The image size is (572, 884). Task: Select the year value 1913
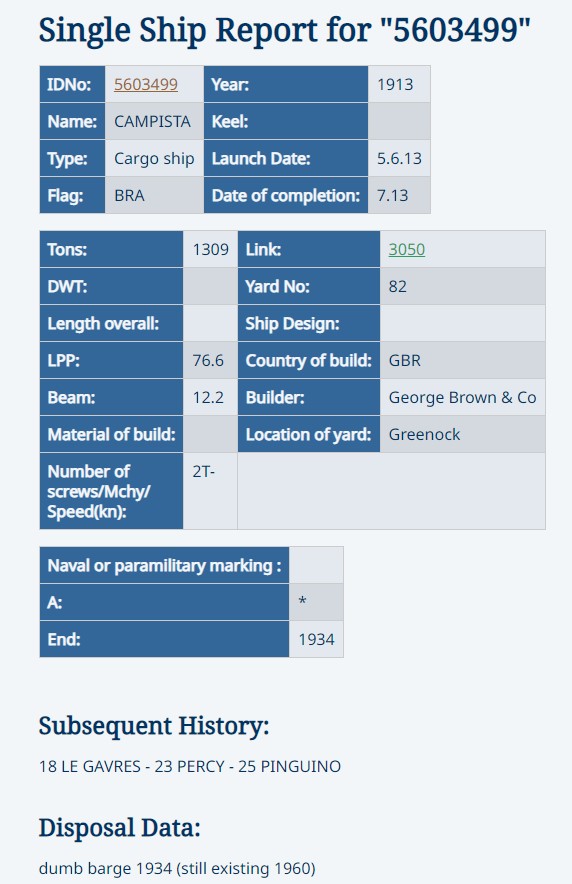(x=395, y=85)
